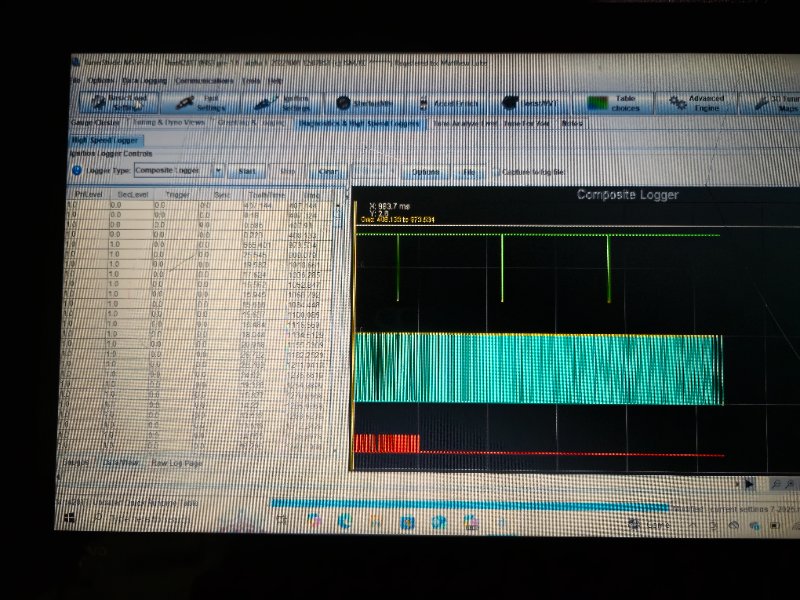The width and height of the screenshot is (800, 600).
Task: Click the Windows Start icon on taskbar
Action: [70, 519]
